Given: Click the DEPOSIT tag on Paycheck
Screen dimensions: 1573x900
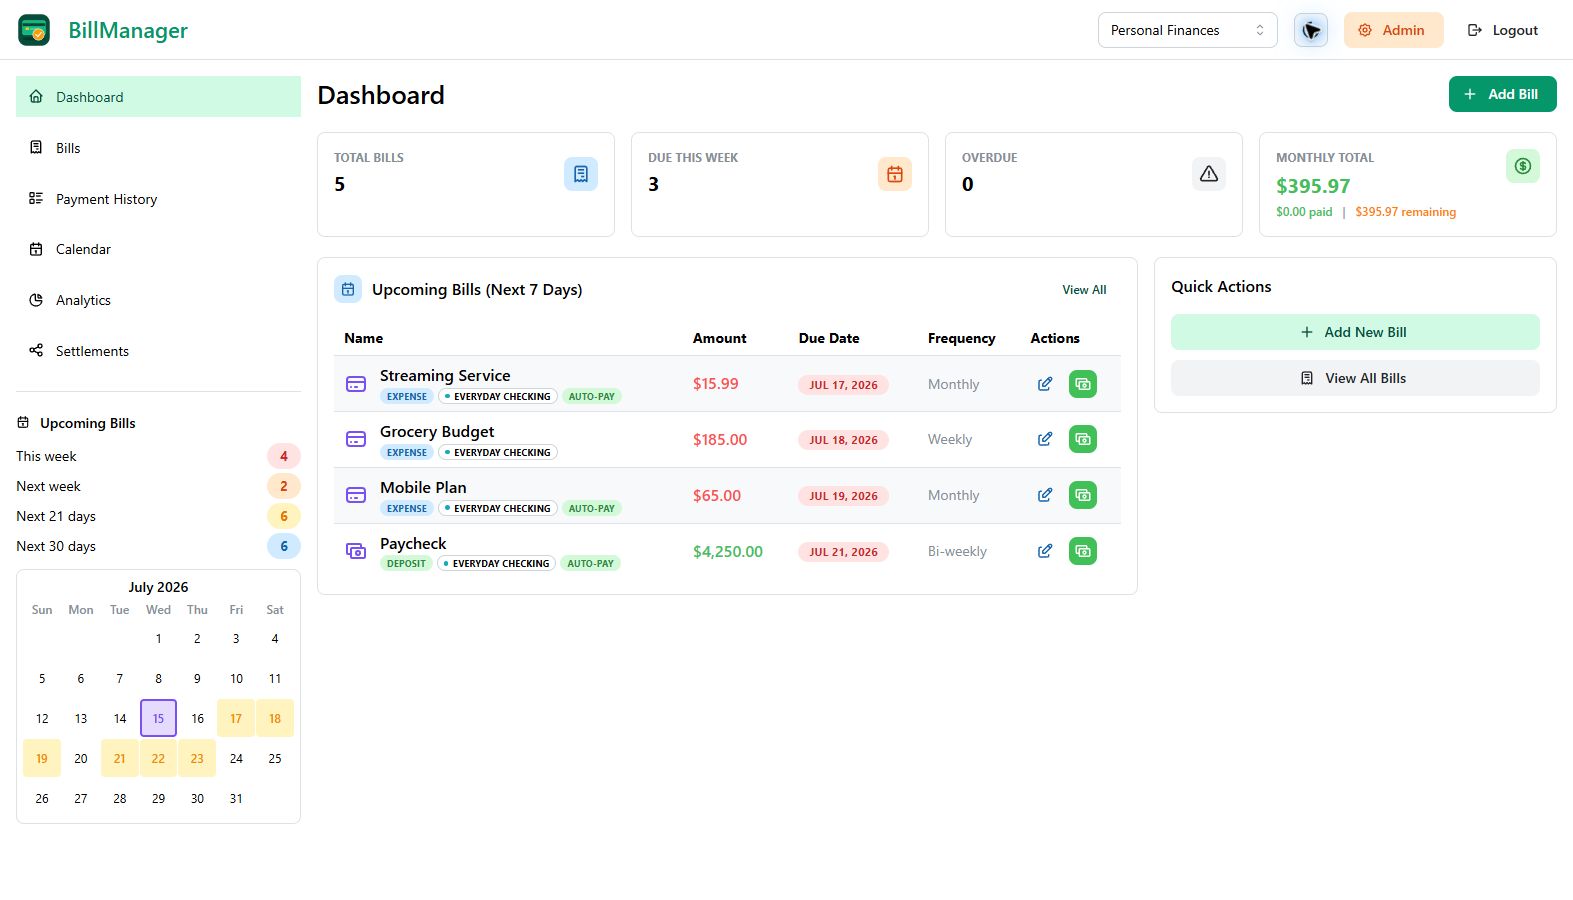Looking at the screenshot, I should tap(406, 564).
